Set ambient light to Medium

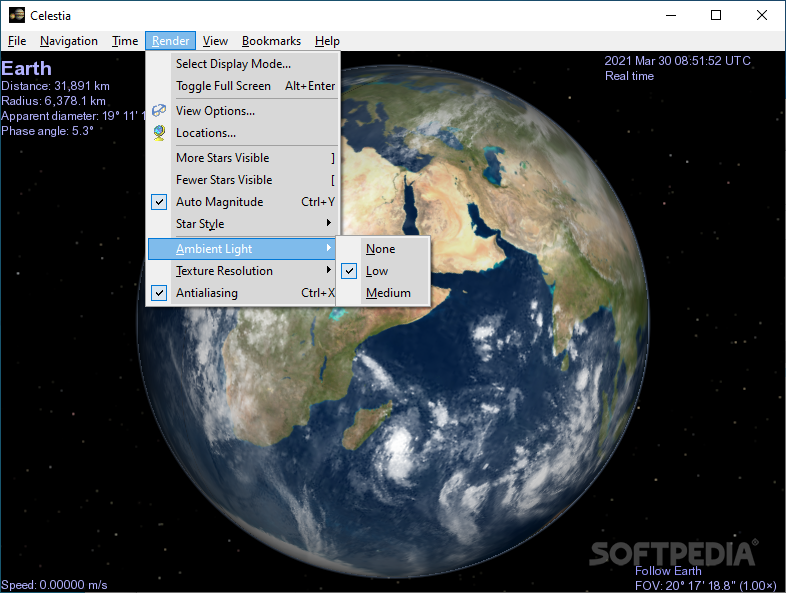click(x=383, y=293)
